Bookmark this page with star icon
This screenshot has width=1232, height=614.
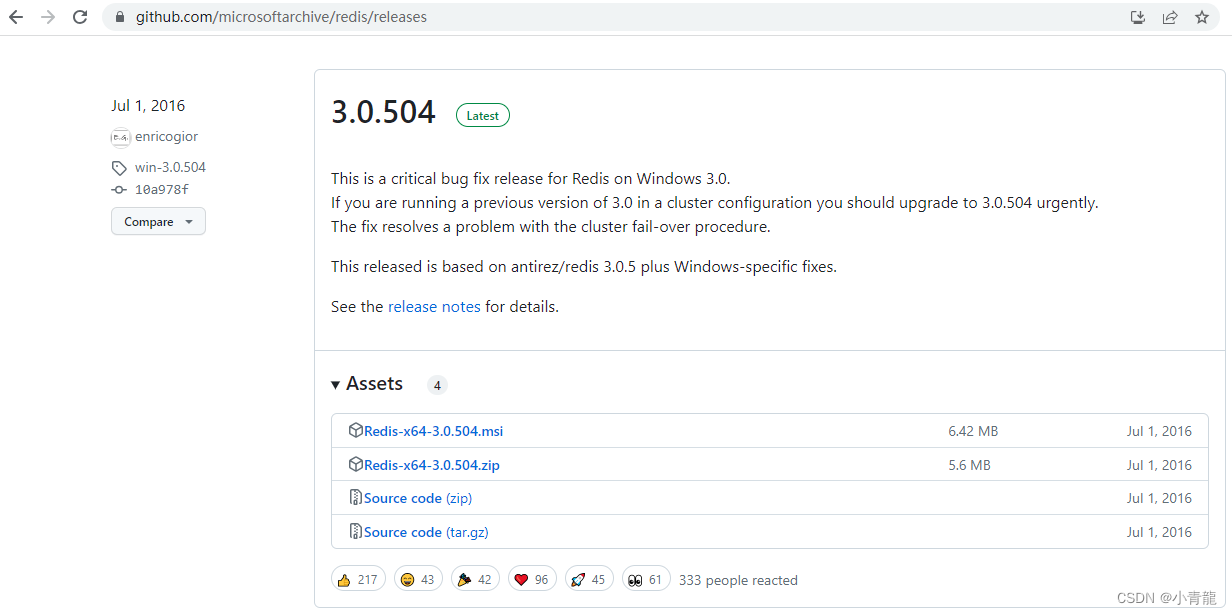tap(1202, 17)
